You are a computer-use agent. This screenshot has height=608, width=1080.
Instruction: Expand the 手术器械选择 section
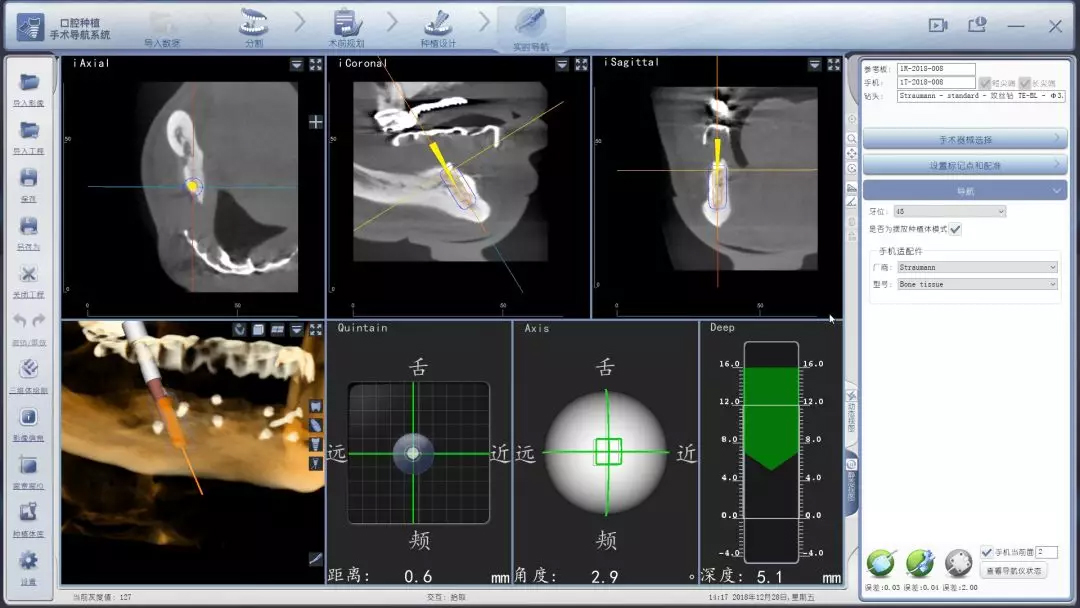(964, 139)
